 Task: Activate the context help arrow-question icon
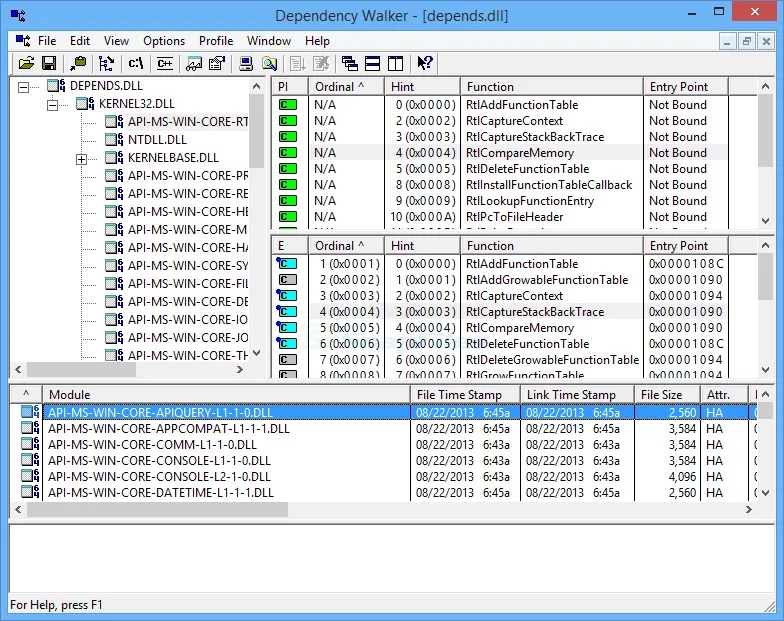(x=424, y=64)
